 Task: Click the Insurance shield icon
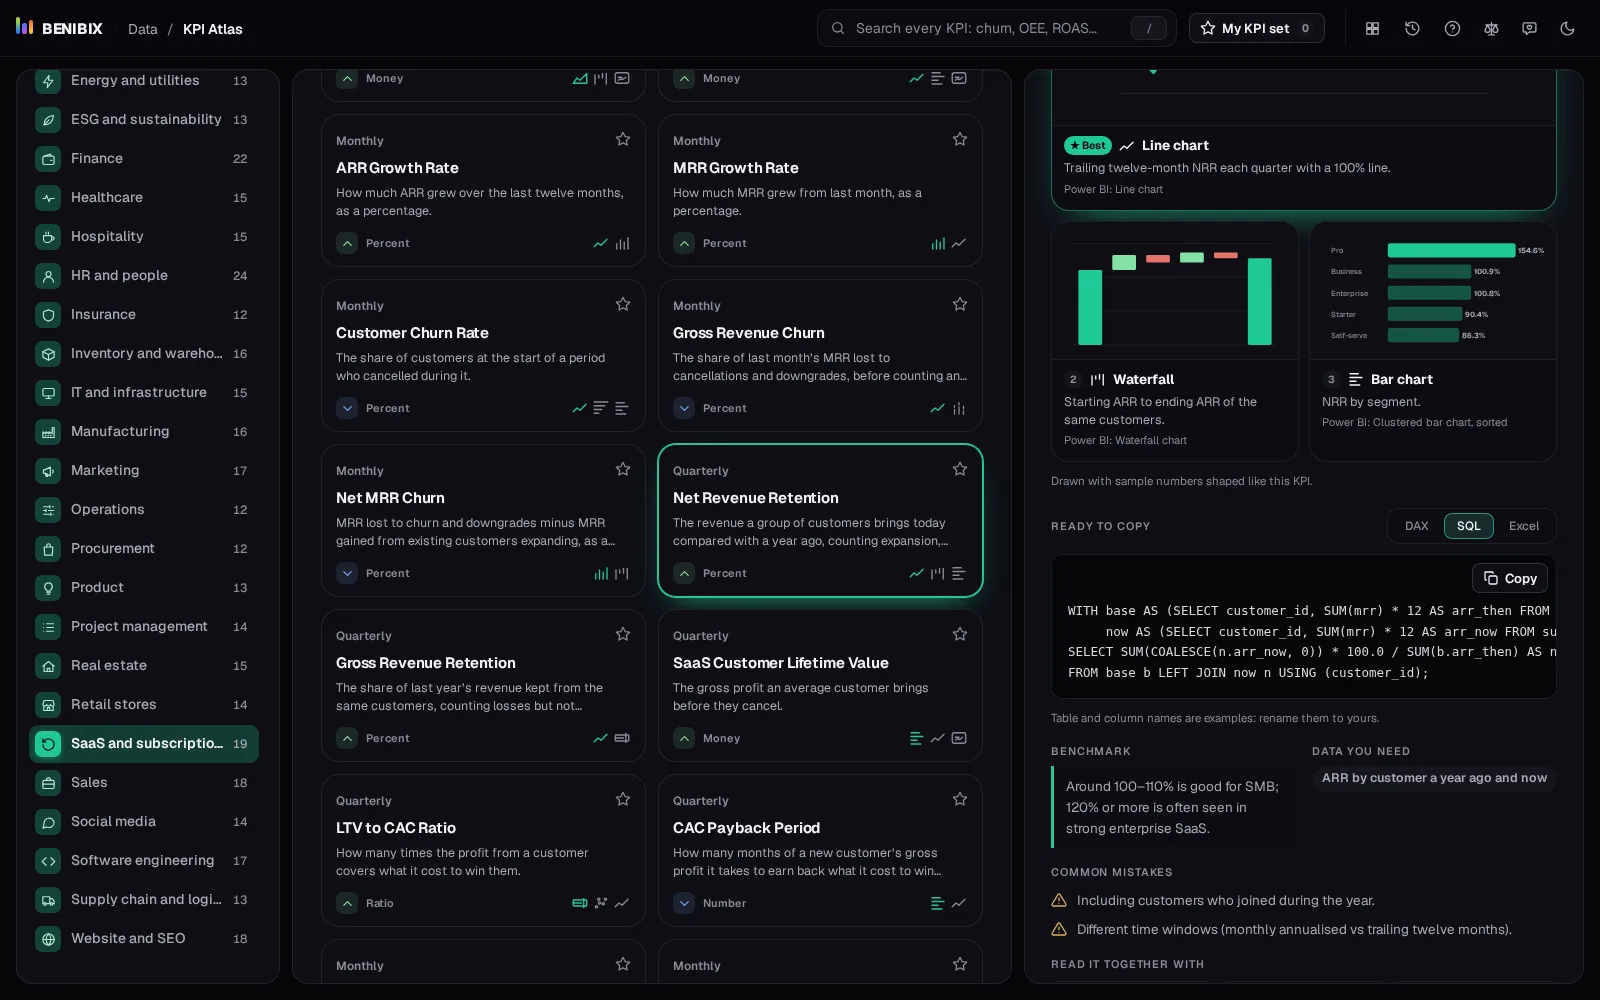(x=48, y=315)
